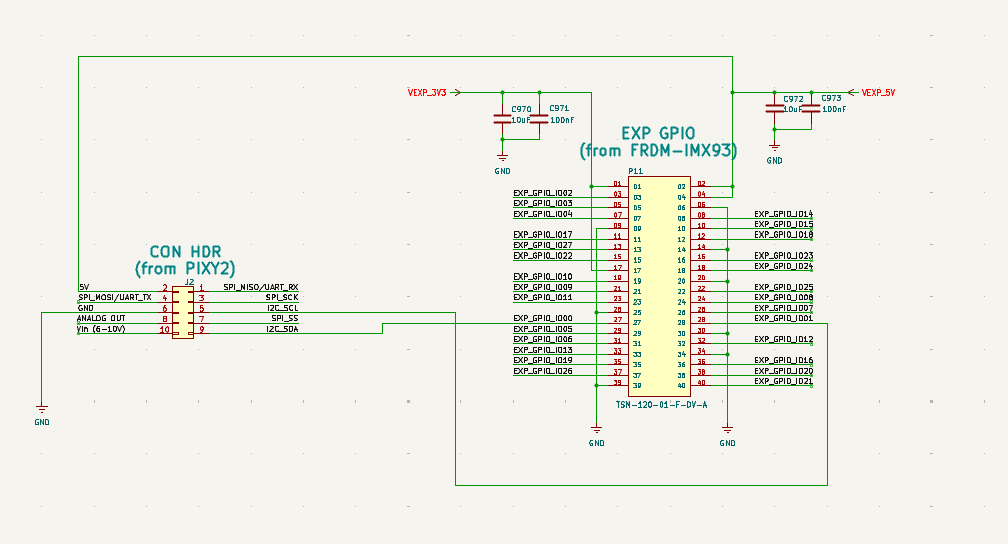Click capacitor C970 symbol

pos(502,119)
